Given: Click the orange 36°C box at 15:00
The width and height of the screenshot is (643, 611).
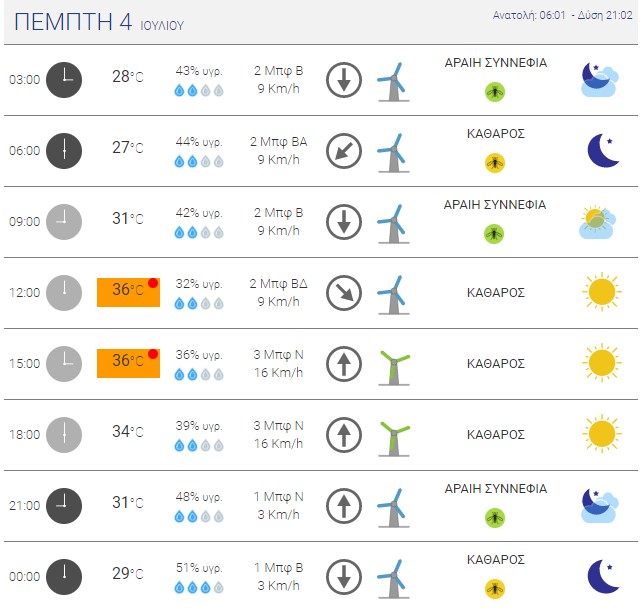Looking at the screenshot, I should (x=128, y=362).
